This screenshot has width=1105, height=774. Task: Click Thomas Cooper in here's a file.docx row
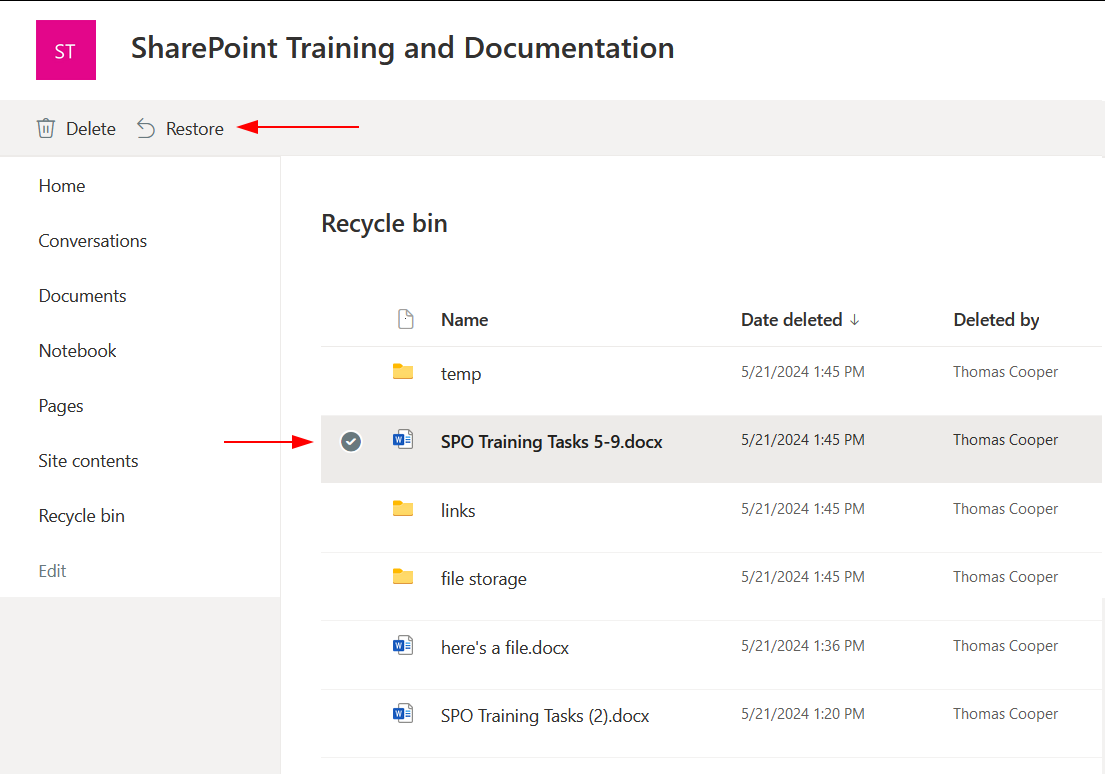point(1006,646)
